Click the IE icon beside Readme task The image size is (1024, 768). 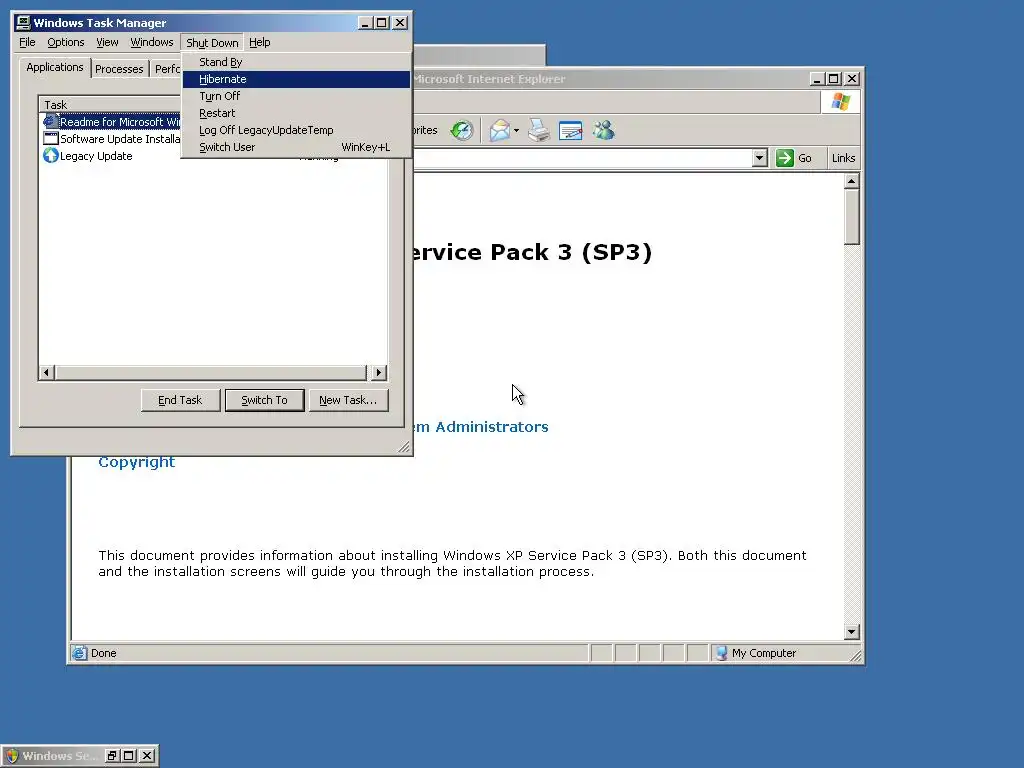[50, 121]
